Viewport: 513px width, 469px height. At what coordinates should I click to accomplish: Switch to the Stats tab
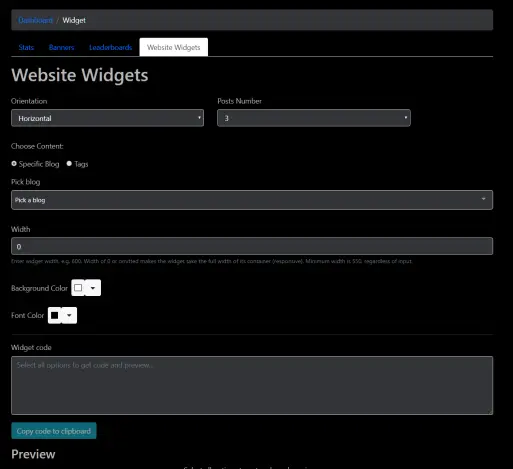pos(26,47)
